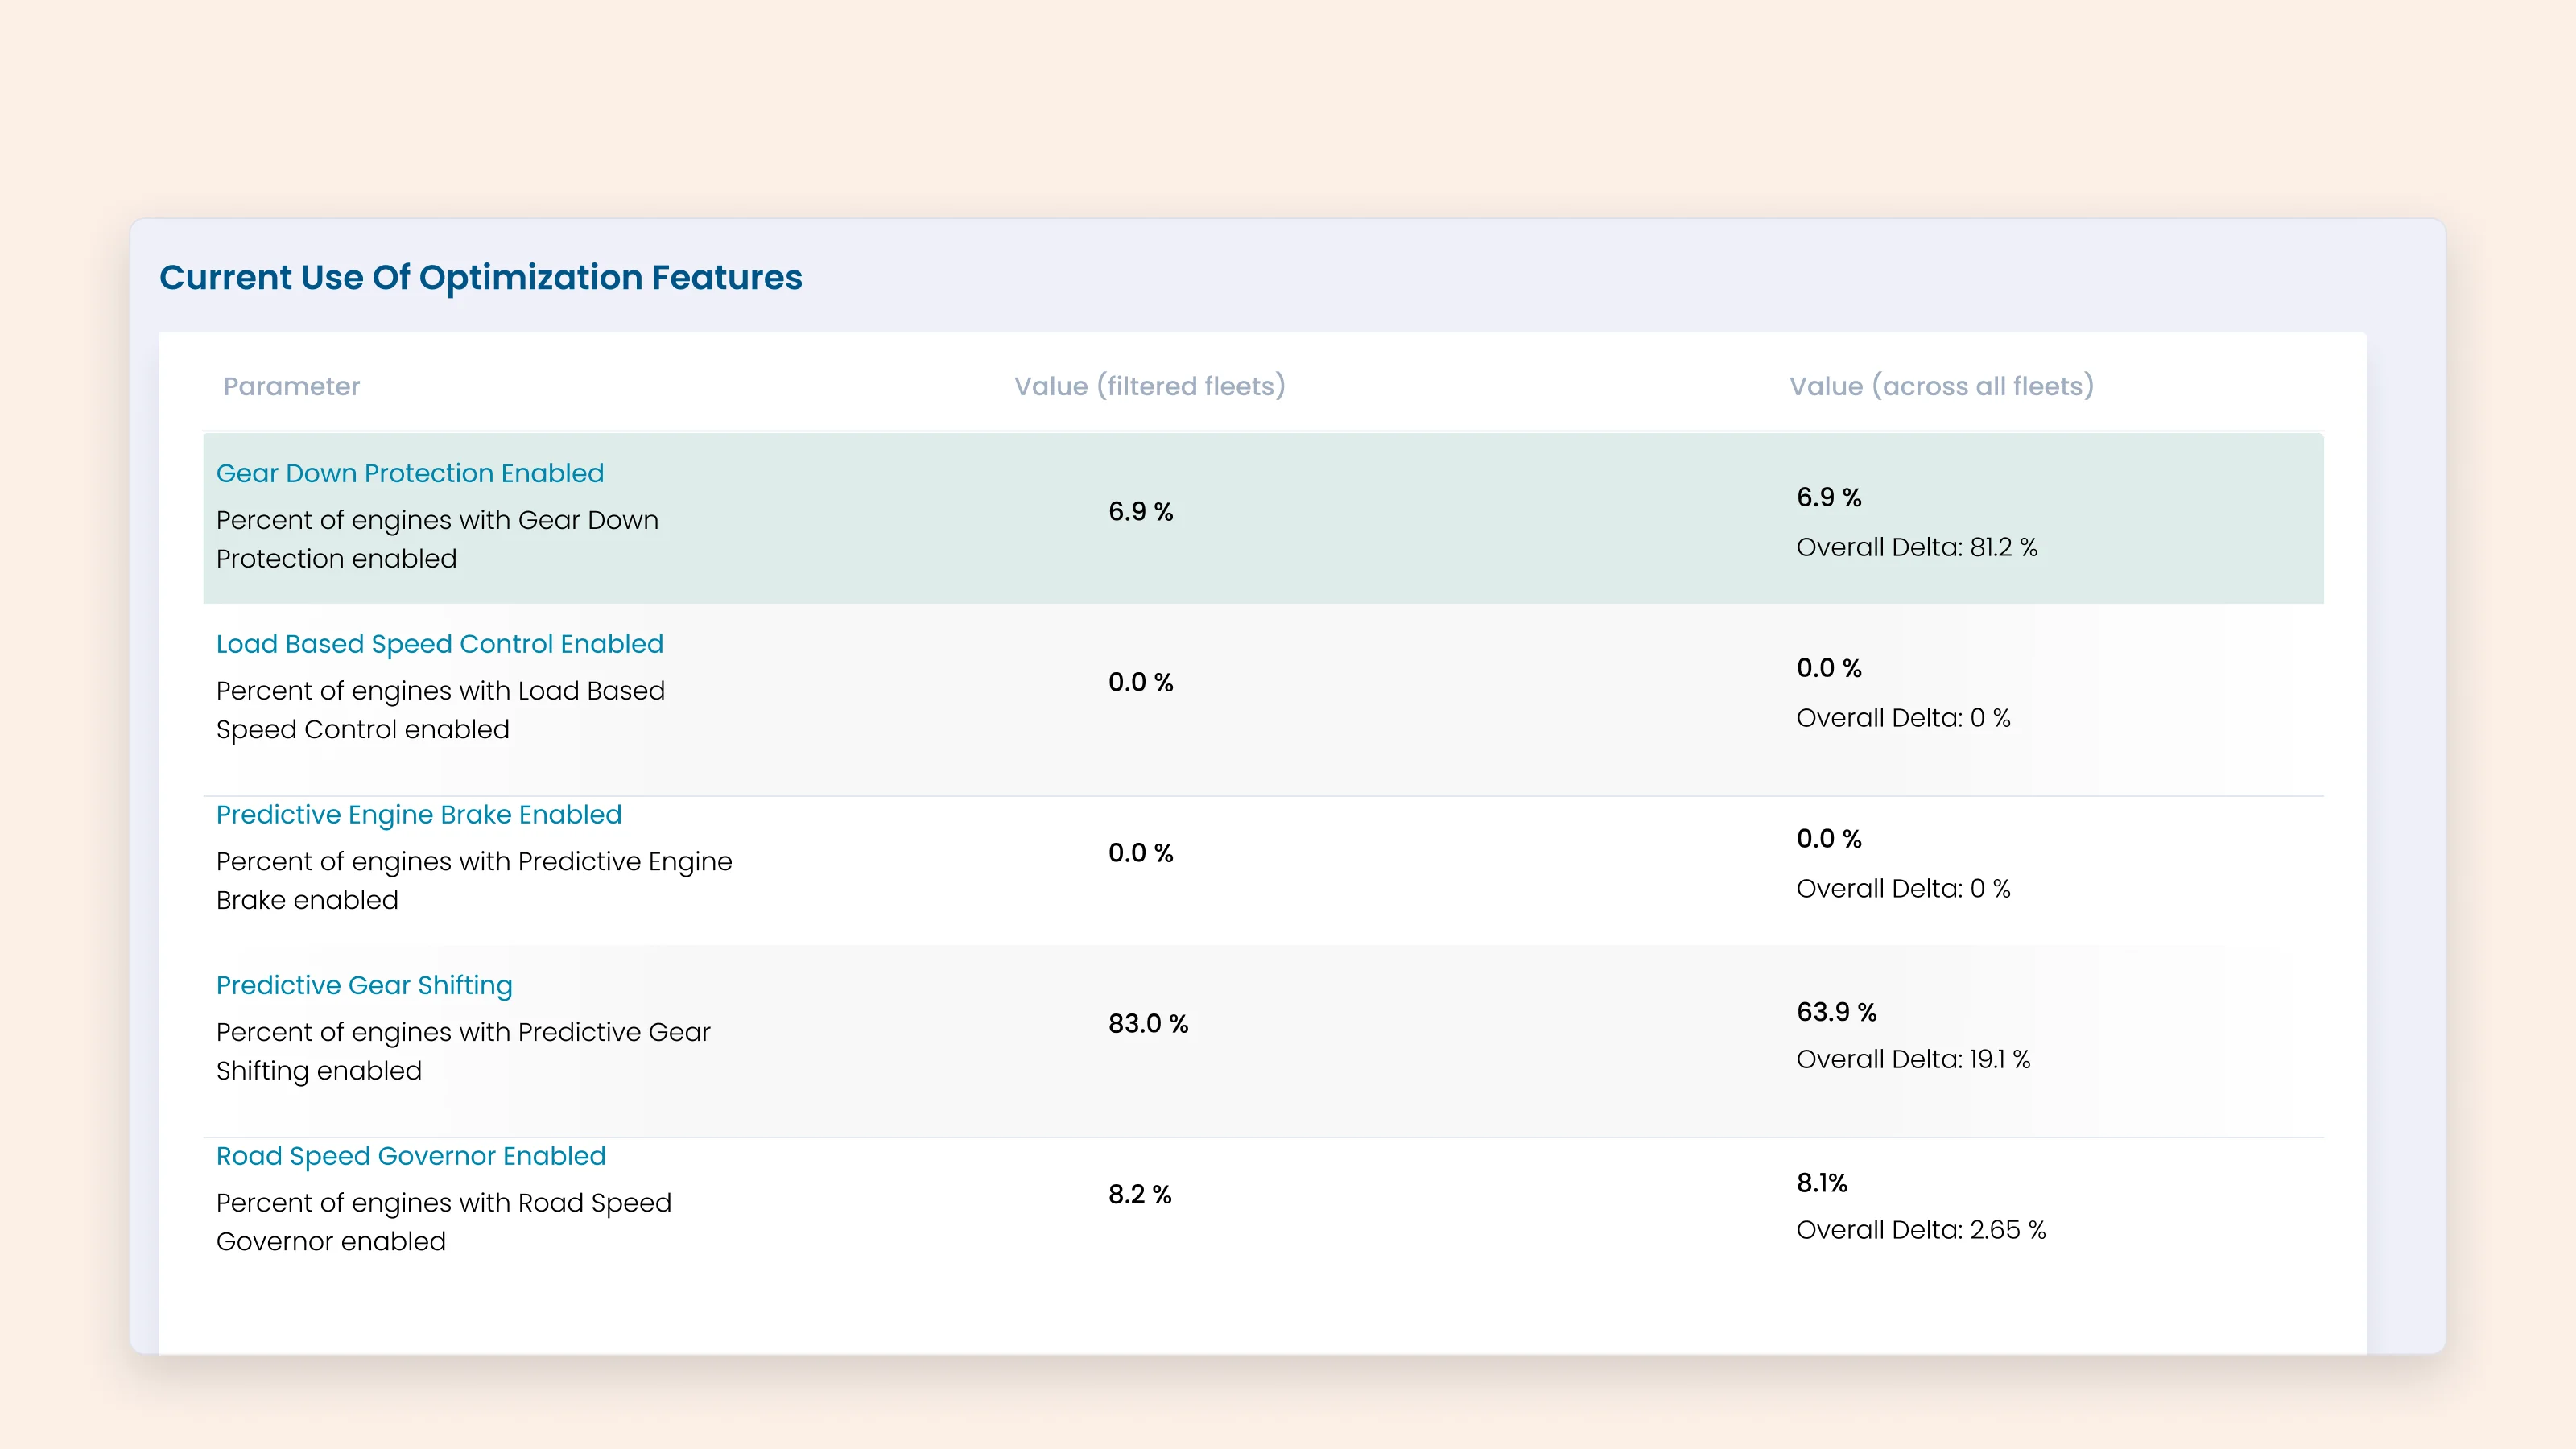2576x1449 pixels.
Task: Select Predictive Engine Brake 0.0 % all fleets value
Action: 1829,839
